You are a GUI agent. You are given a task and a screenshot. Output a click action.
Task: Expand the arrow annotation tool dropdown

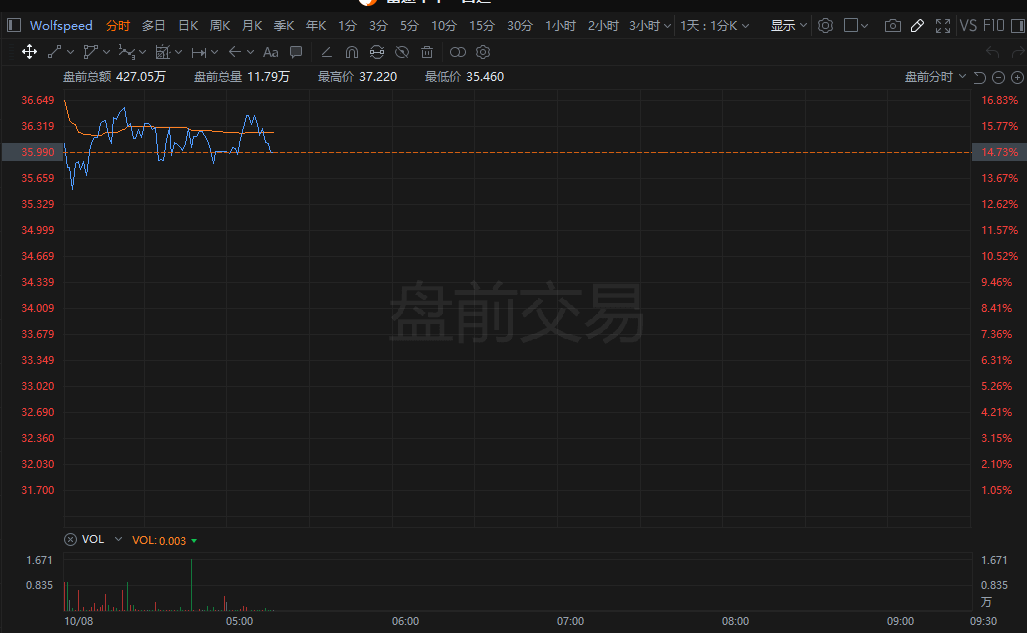[x=250, y=52]
